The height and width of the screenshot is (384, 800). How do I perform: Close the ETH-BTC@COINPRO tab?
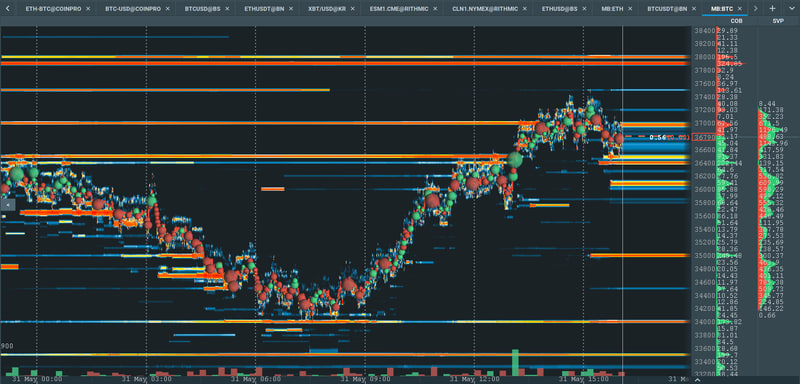click(x=88, y=9)
